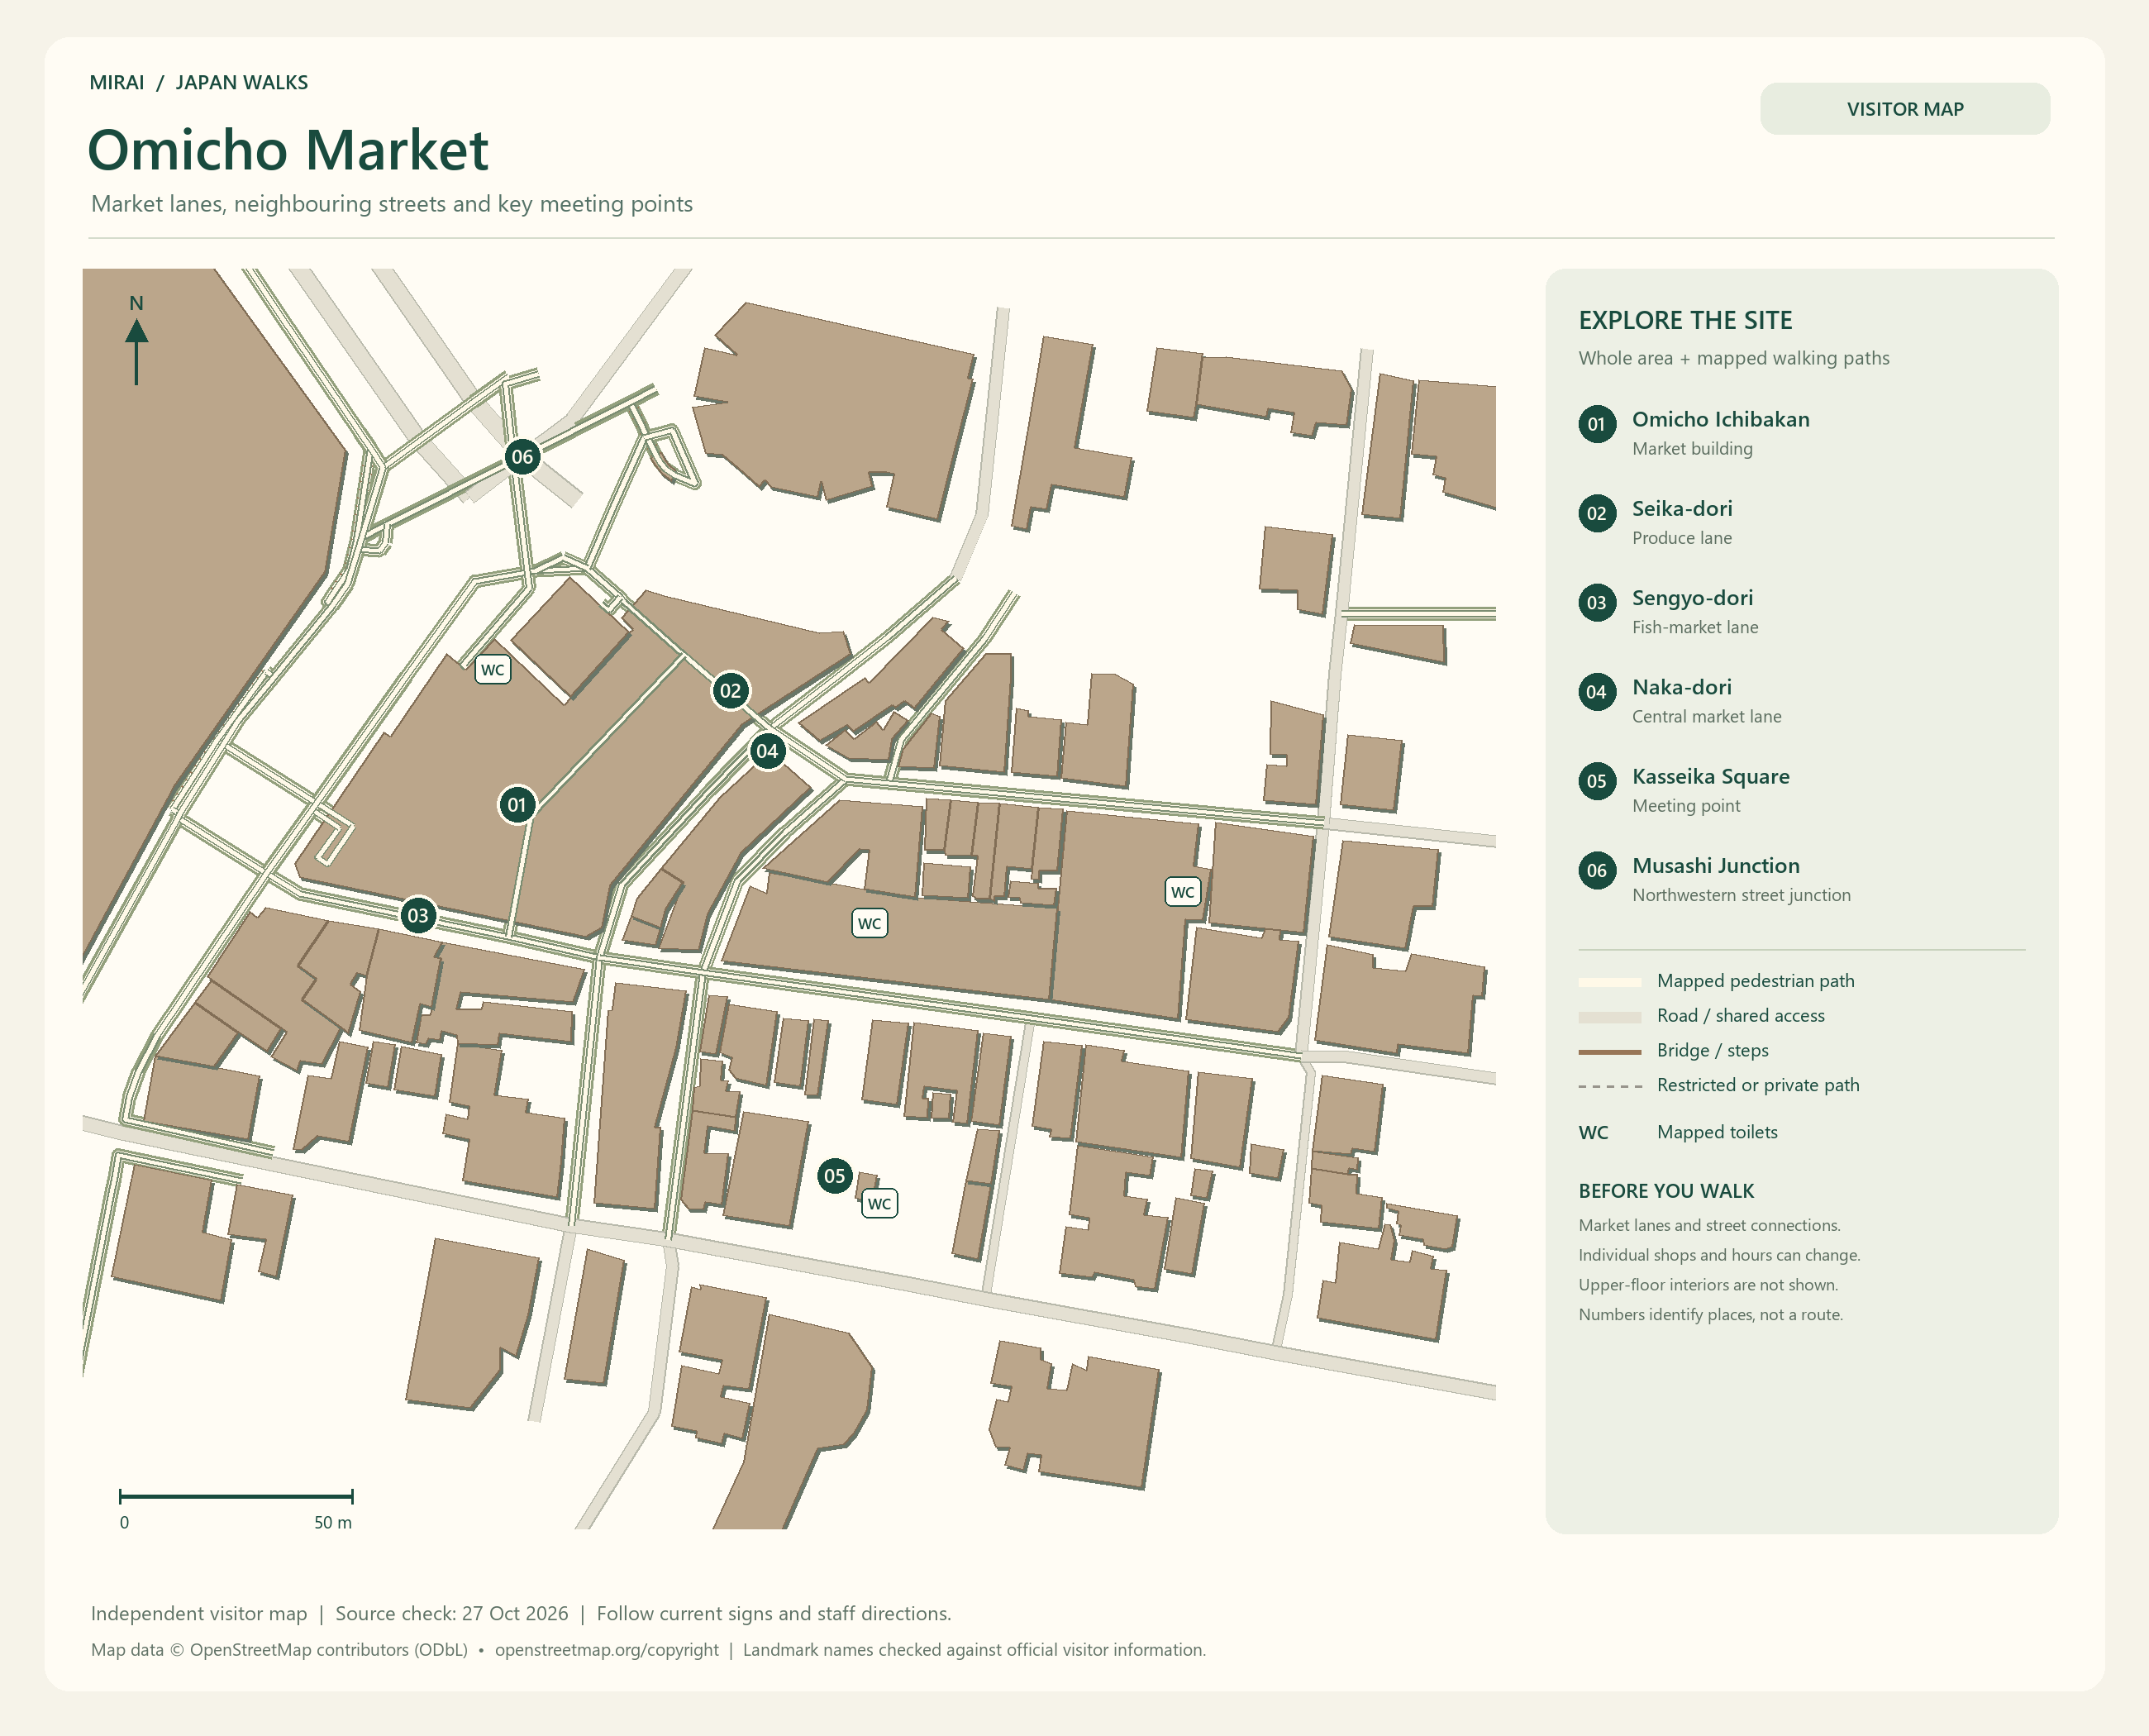The image size is (2149, 1736).
Task: Select the Sengyo-dori legend name
Action: (1692, 598)
